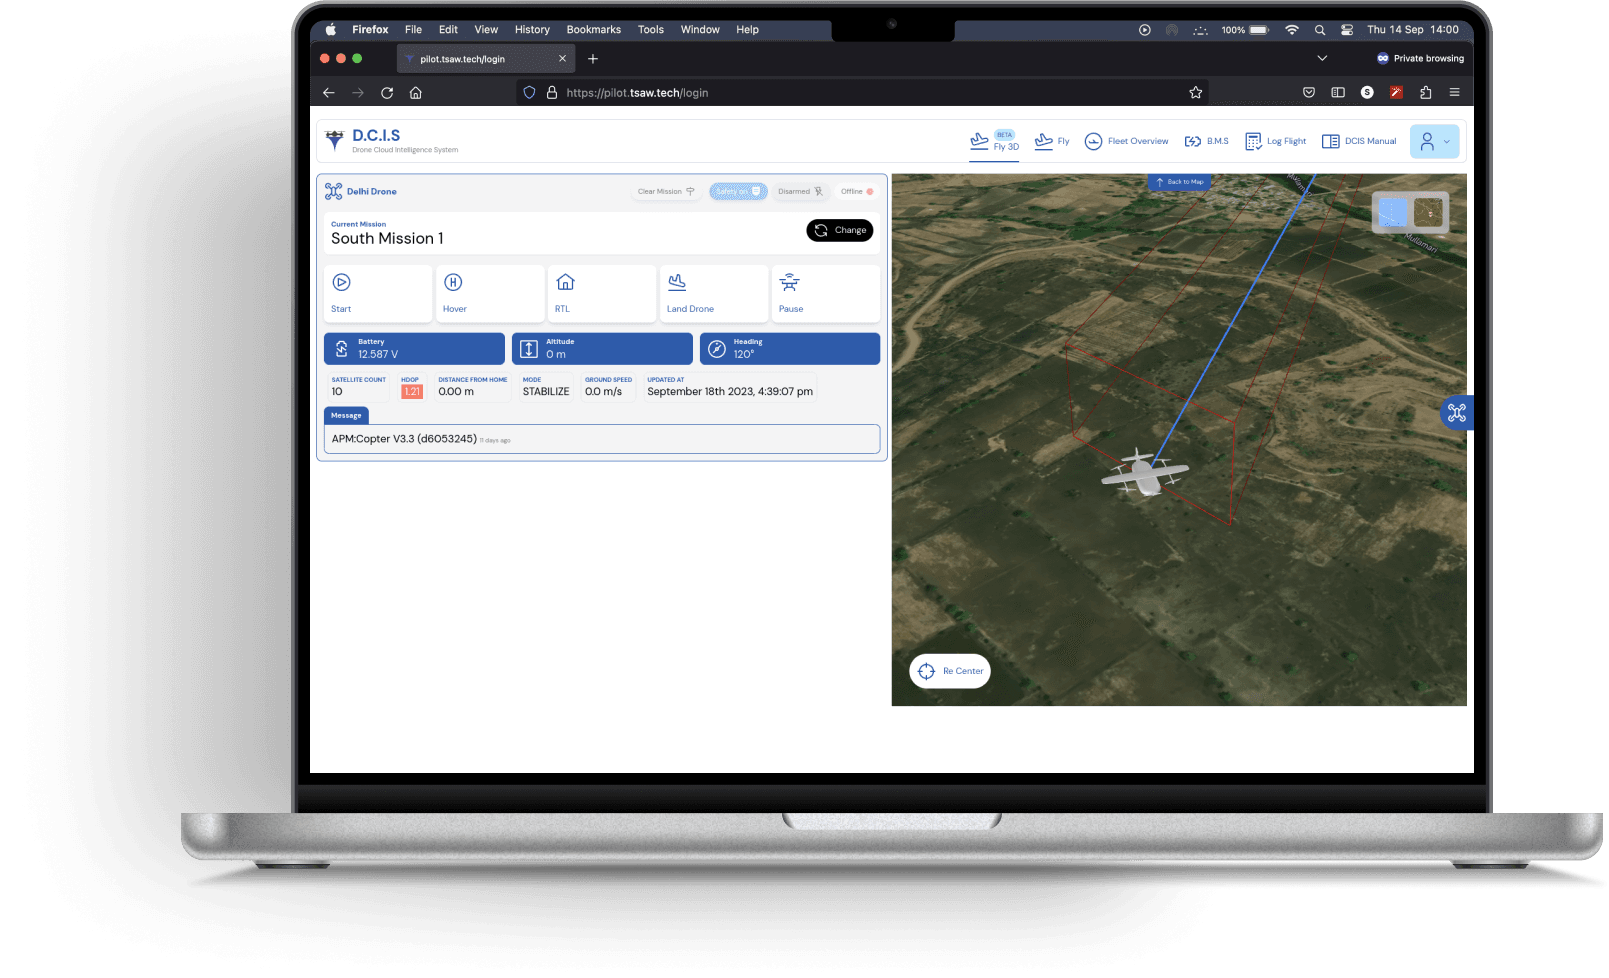The width and height of the screenshot is (1609, 978).
Task: Click the Change mission button
Action: pyautogui.click(x=840, y=230)
